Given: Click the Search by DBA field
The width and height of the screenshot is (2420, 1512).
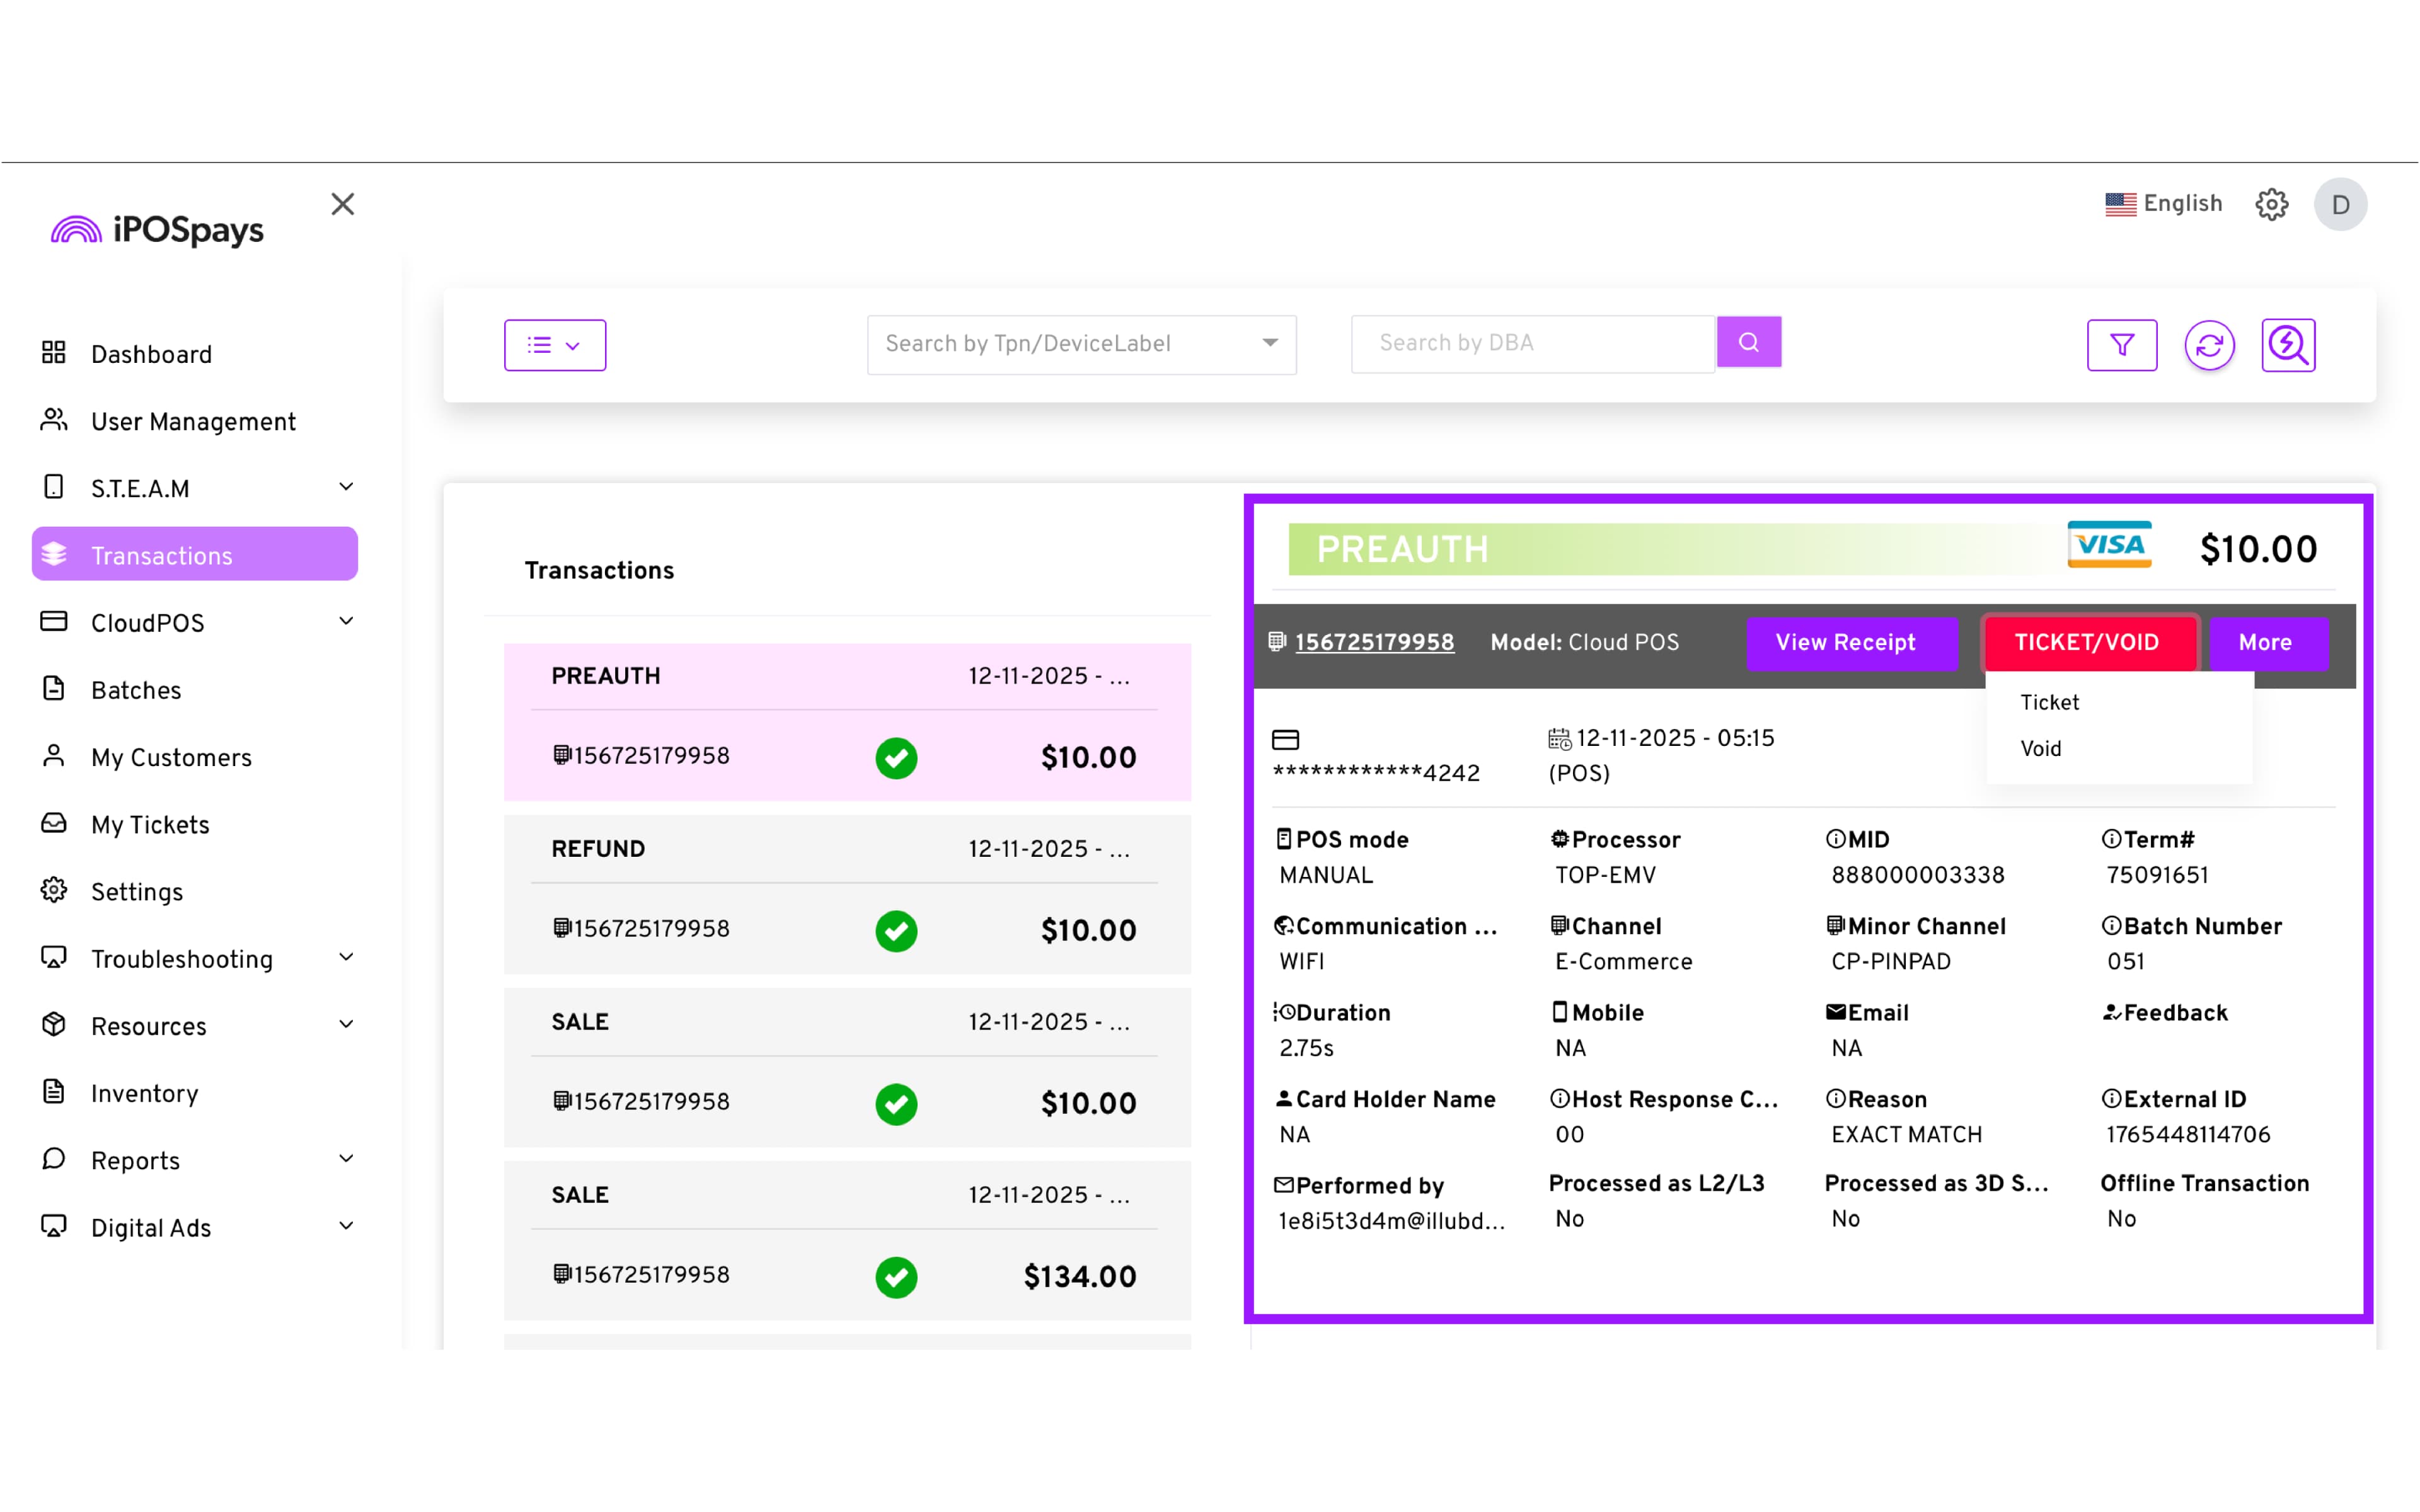Looking at the screenshot, I should 1531,343.
